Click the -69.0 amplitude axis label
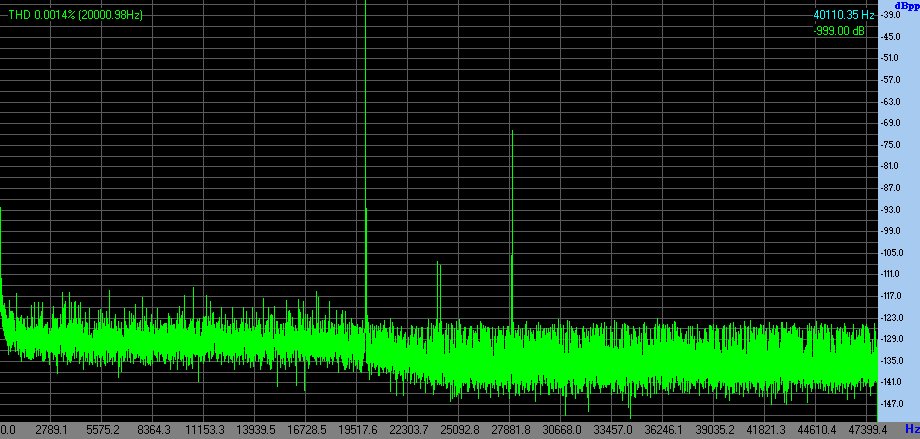 (891, 123)
